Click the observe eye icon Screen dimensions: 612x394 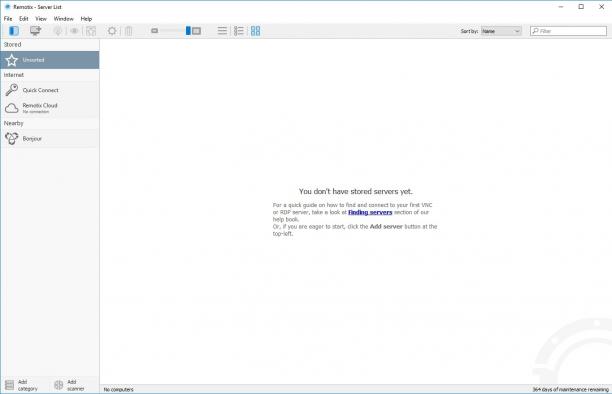pyautogui.click(x=74, y=31)
